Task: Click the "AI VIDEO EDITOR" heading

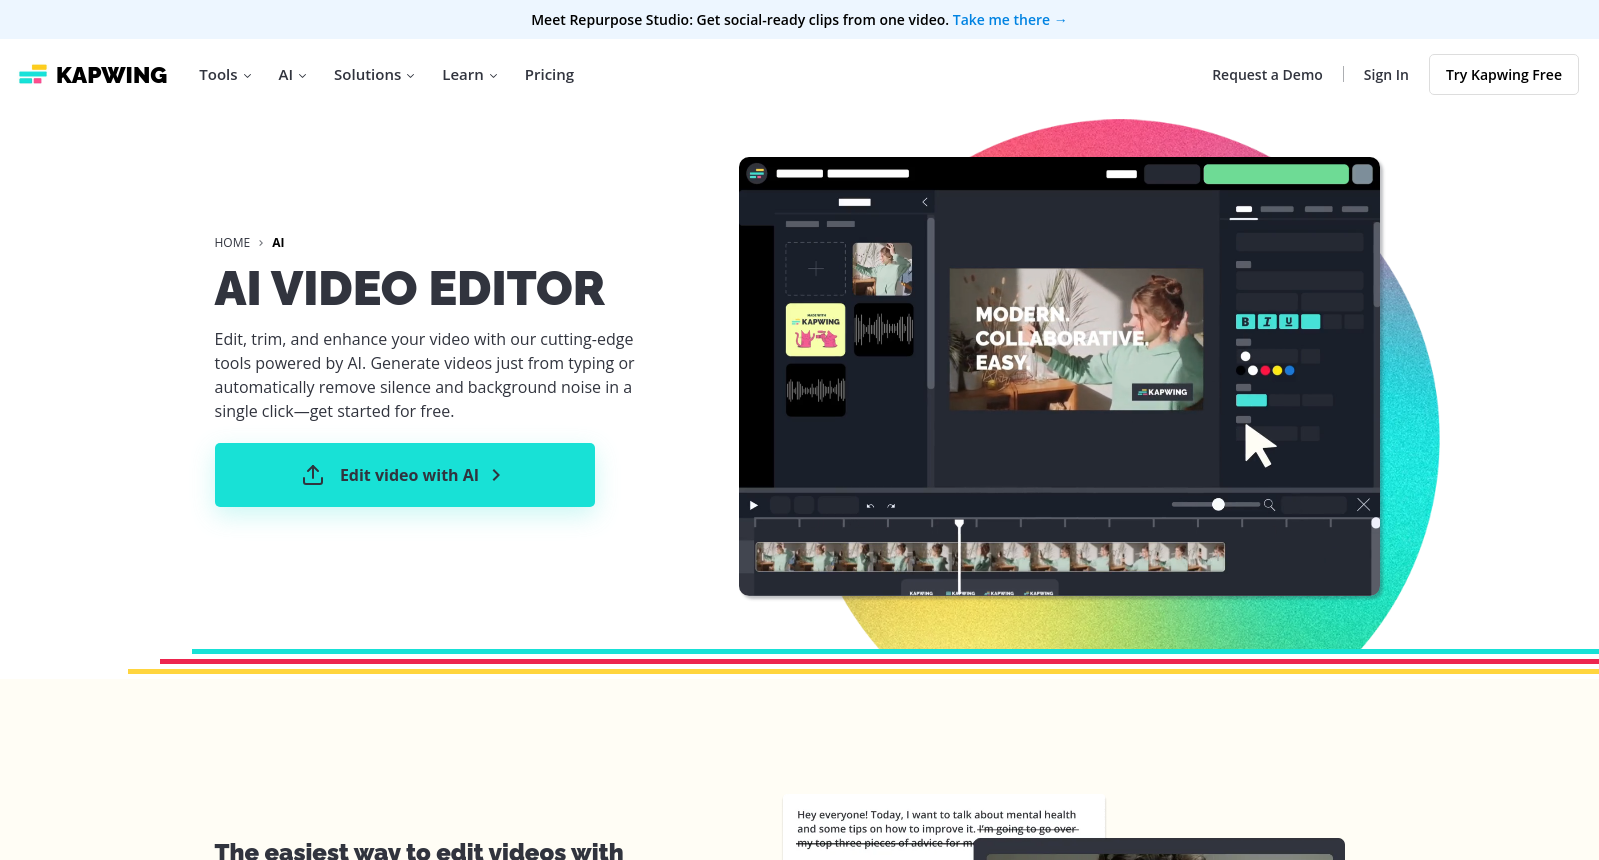Action: (x=410, y=289)
